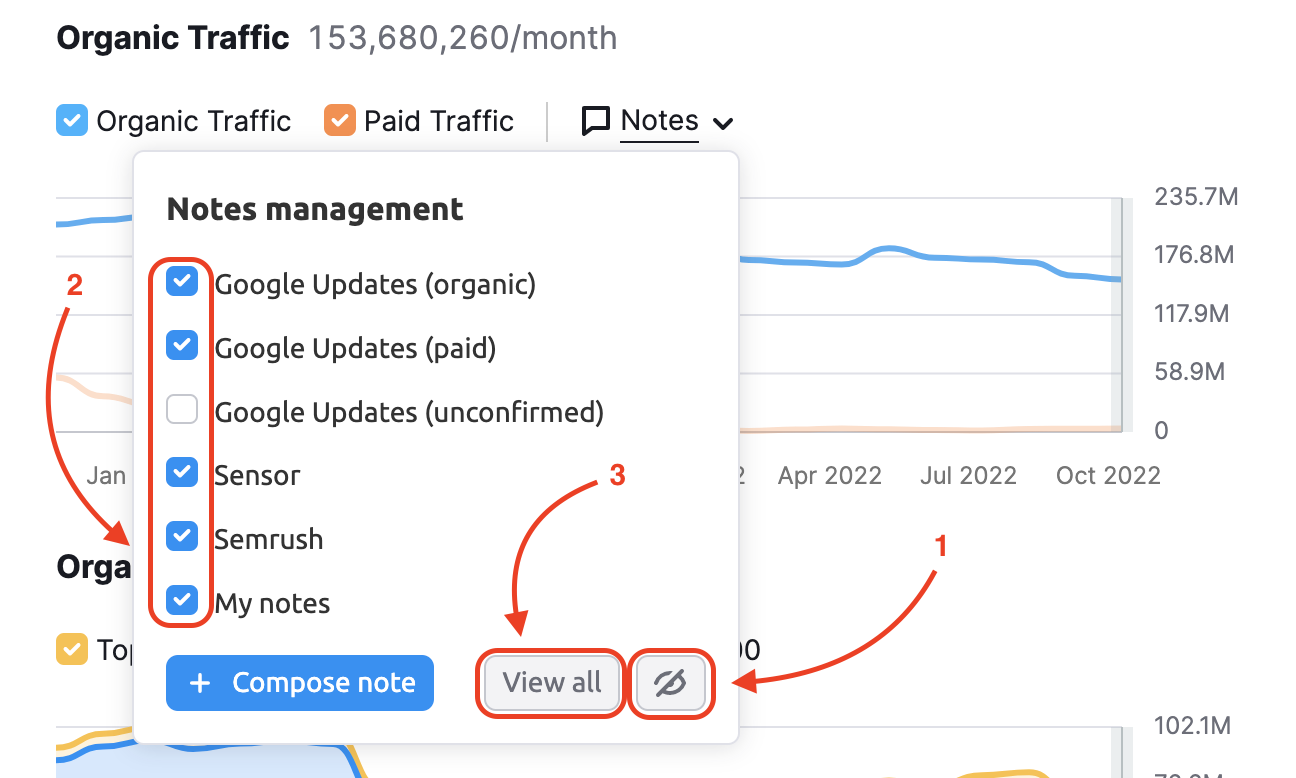Open the View all notes button
Image resolution: width=1296 pixels, height=778 pixels.
coord(552,683)
